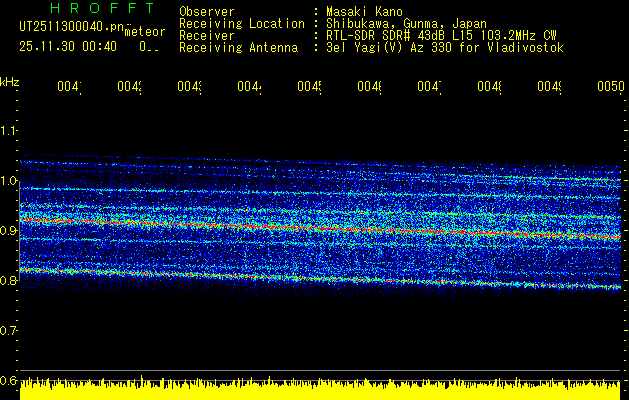Screen dimensions: 629x400
Task: Click the 0.6 frequency axis label
Action: [x=8, y=380]
